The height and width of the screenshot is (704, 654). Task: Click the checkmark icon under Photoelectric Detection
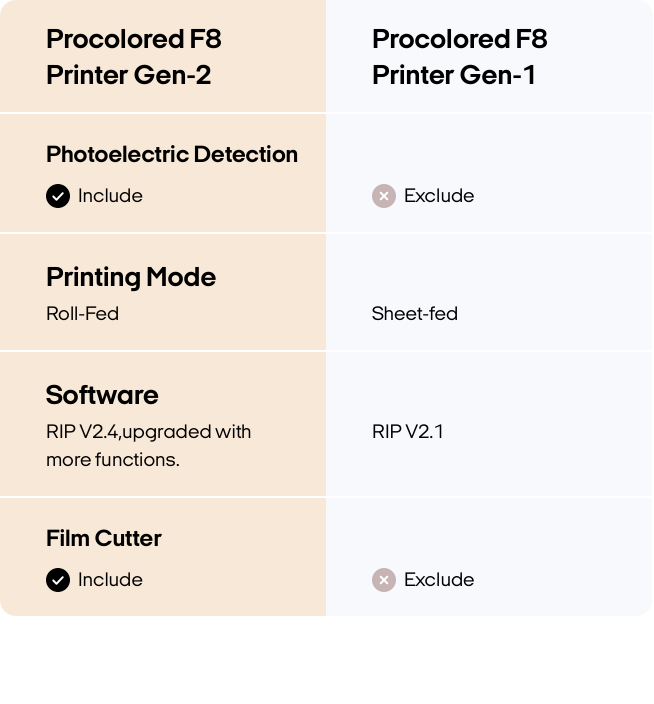[58, 196]
